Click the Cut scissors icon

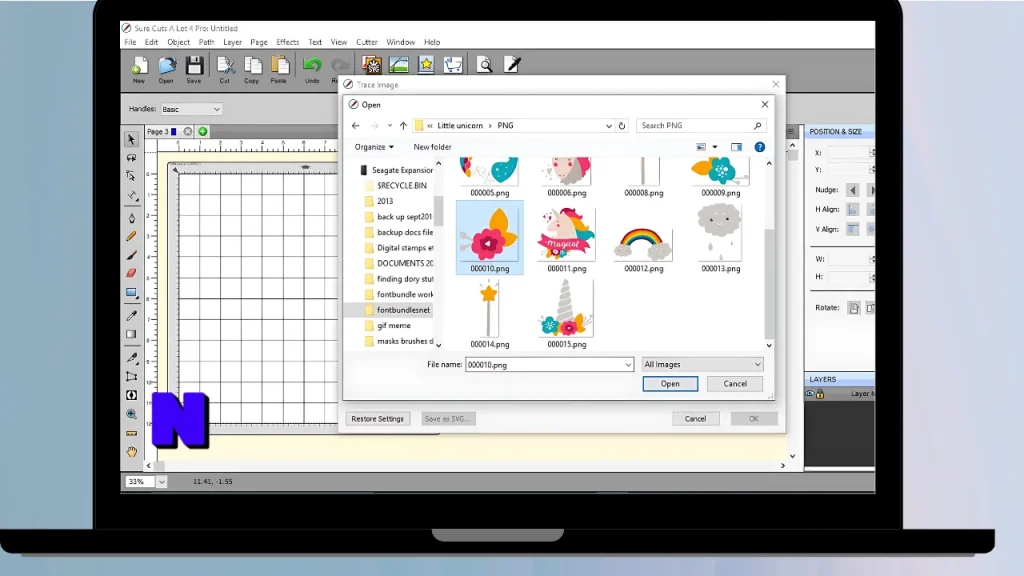(x=225, y=66)
